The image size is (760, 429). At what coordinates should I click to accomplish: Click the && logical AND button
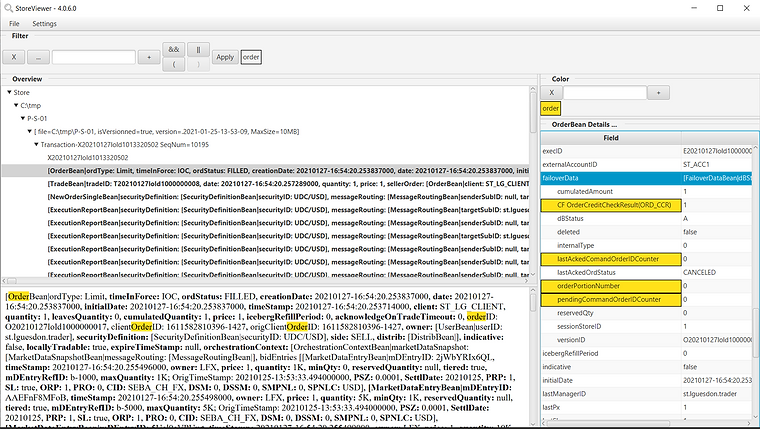pos(174,49)
